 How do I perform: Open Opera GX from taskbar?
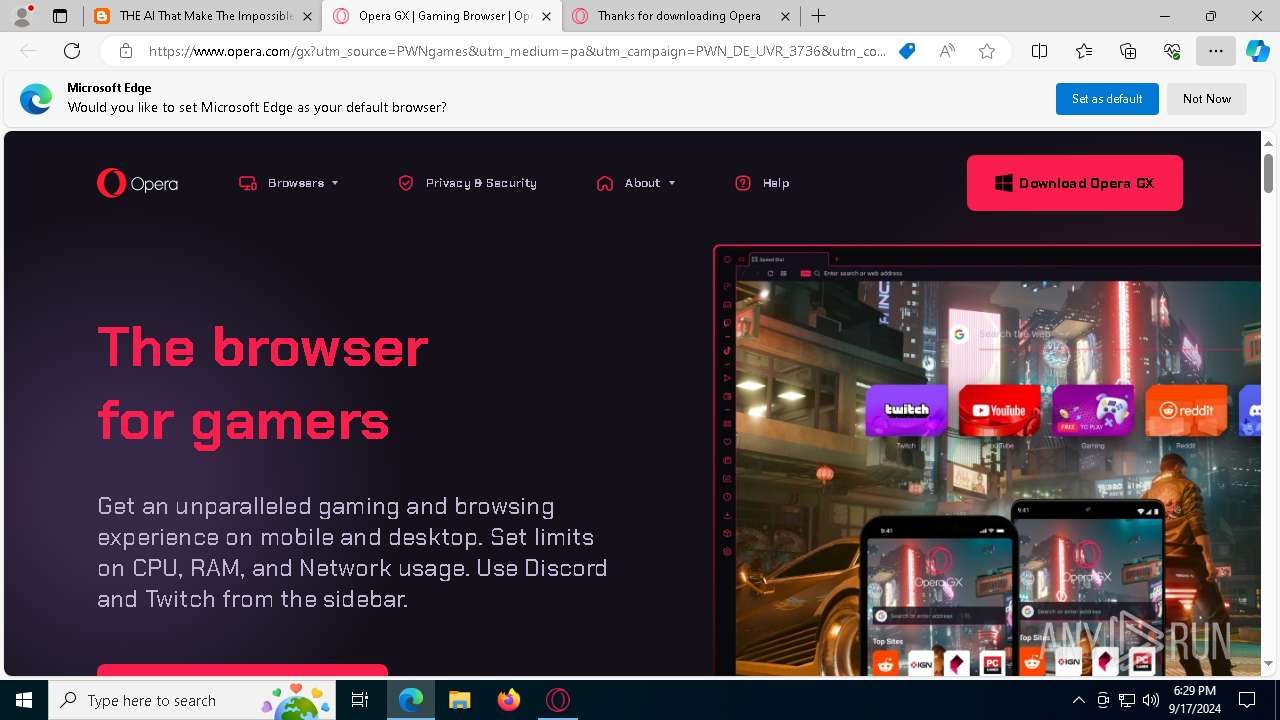click(558, 700)
